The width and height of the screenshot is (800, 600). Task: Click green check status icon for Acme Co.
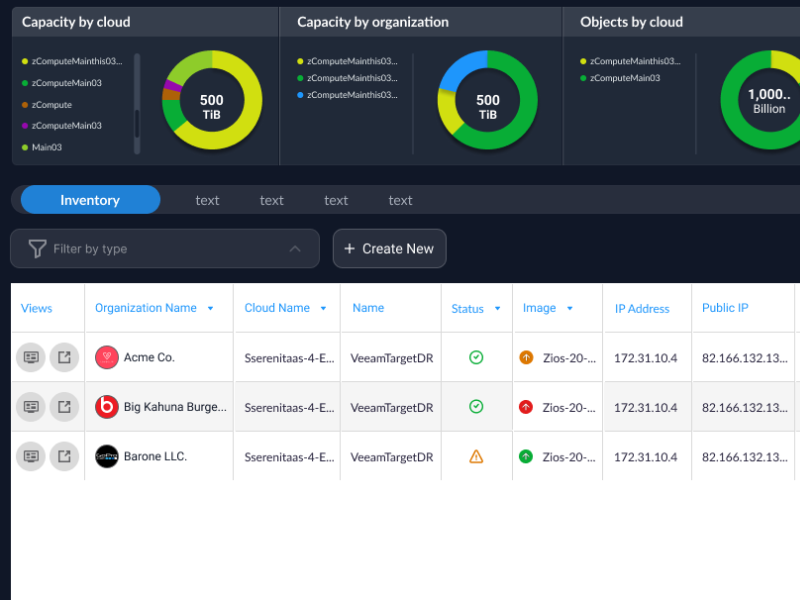pyautogui.click(x=476, y=357)
